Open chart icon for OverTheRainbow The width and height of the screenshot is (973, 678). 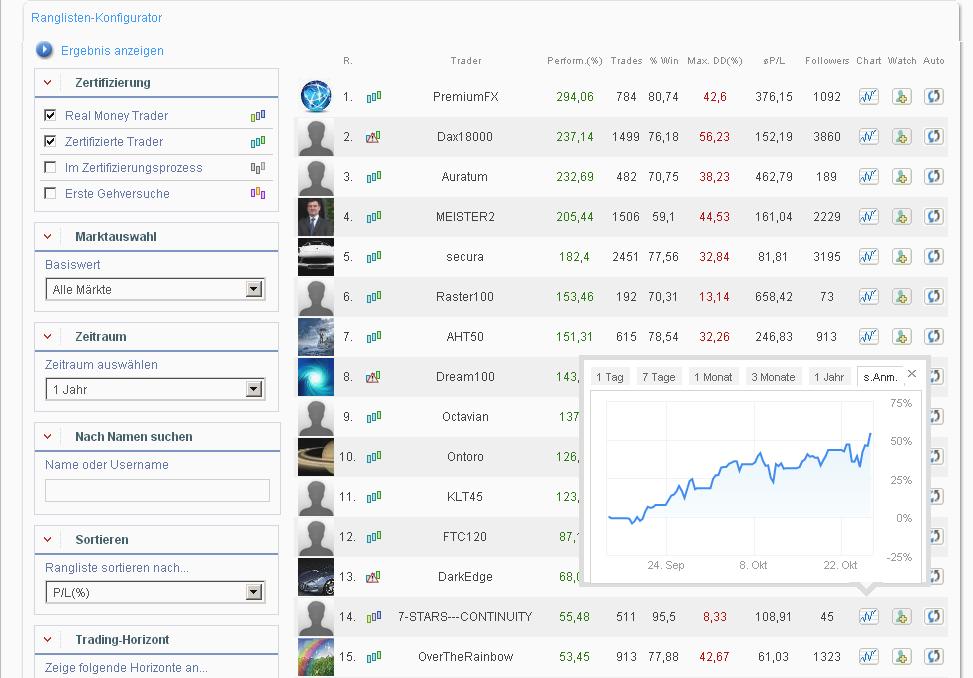pos(868,657)
